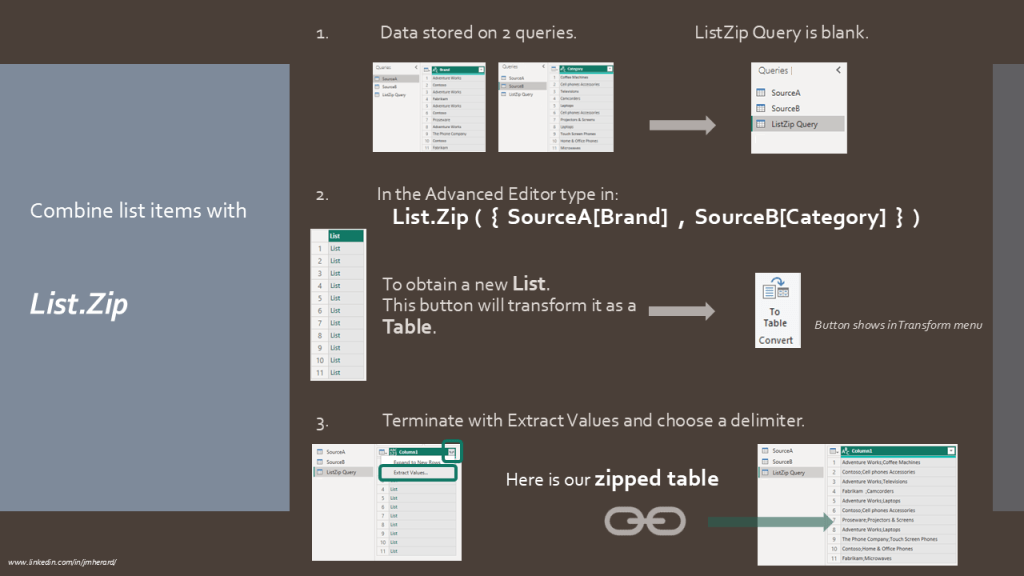This screenshot has width=1024, height=576.
Task: Click the table corner icon beside the Category header
Action: [555, 69]
